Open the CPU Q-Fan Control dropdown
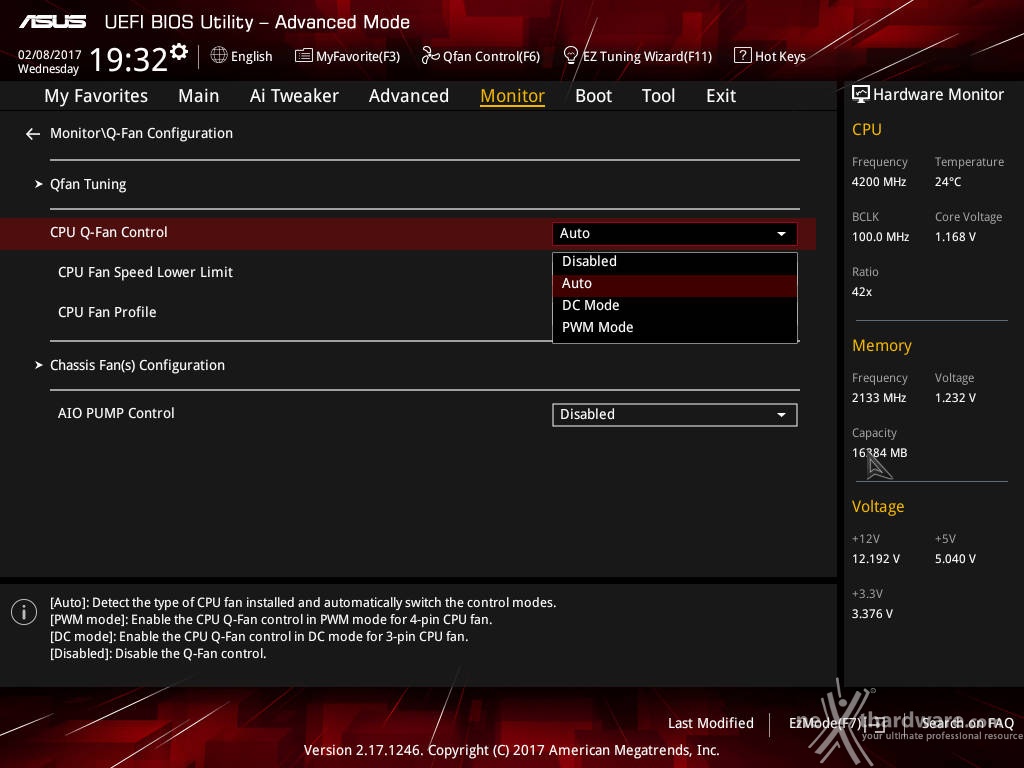Image resolution: width=1024 pixels, height=768 pixels. pos(674,233)
